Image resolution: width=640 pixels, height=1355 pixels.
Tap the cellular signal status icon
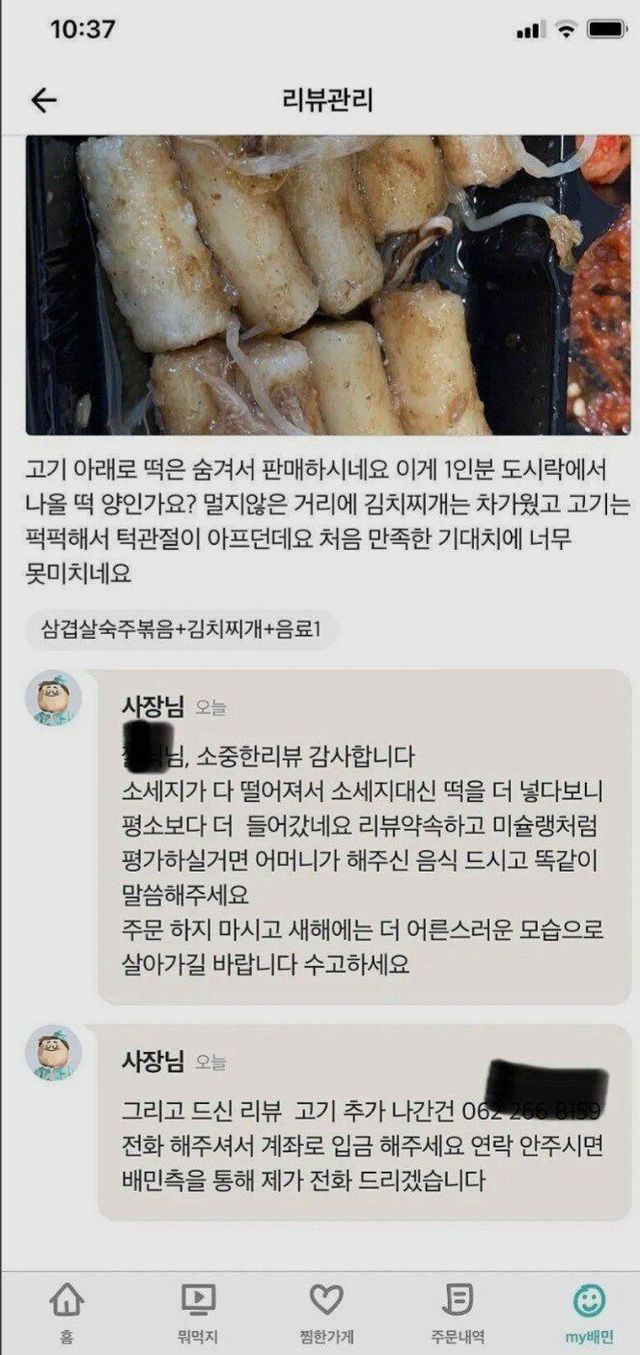530,31
